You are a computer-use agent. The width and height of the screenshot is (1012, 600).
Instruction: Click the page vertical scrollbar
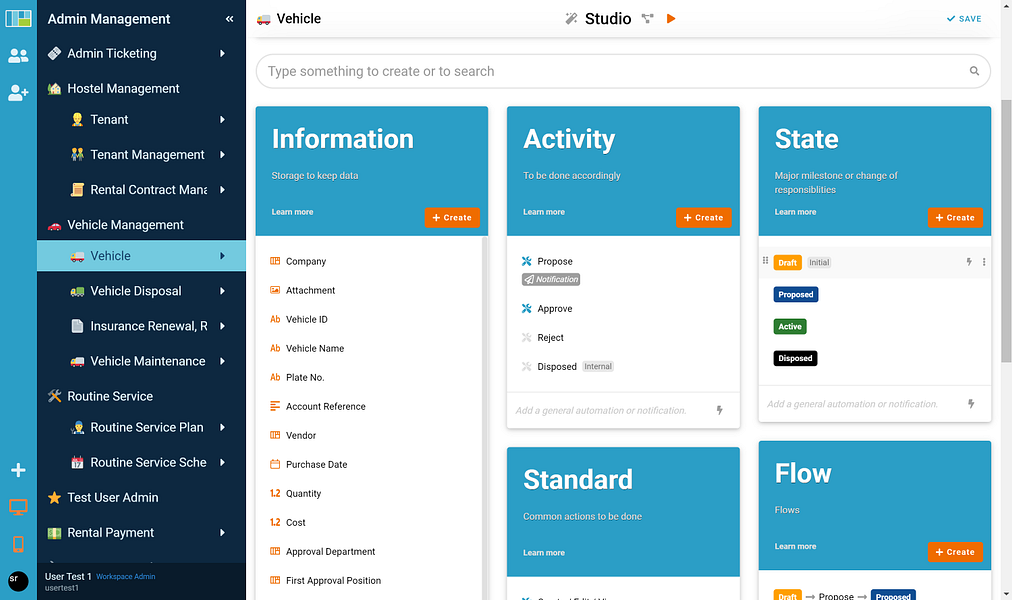(1006, 231)
